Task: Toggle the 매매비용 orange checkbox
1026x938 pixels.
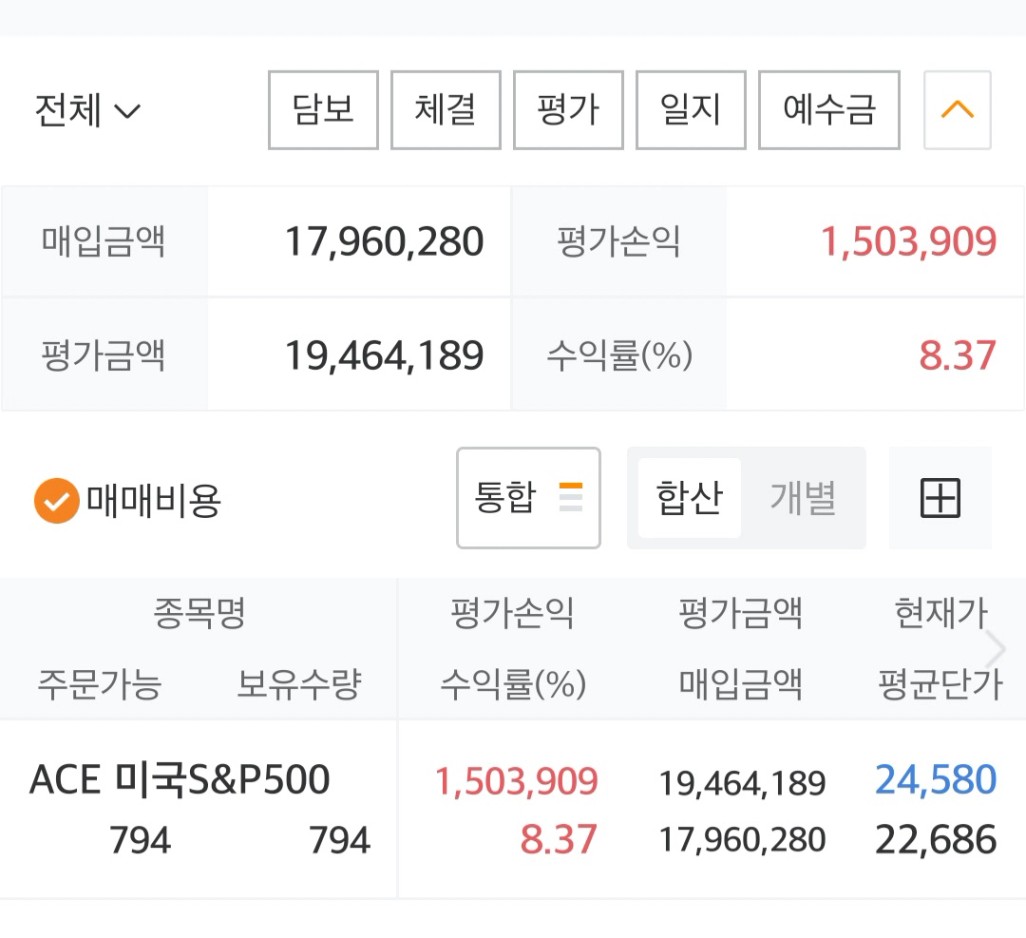Action: 56,500
